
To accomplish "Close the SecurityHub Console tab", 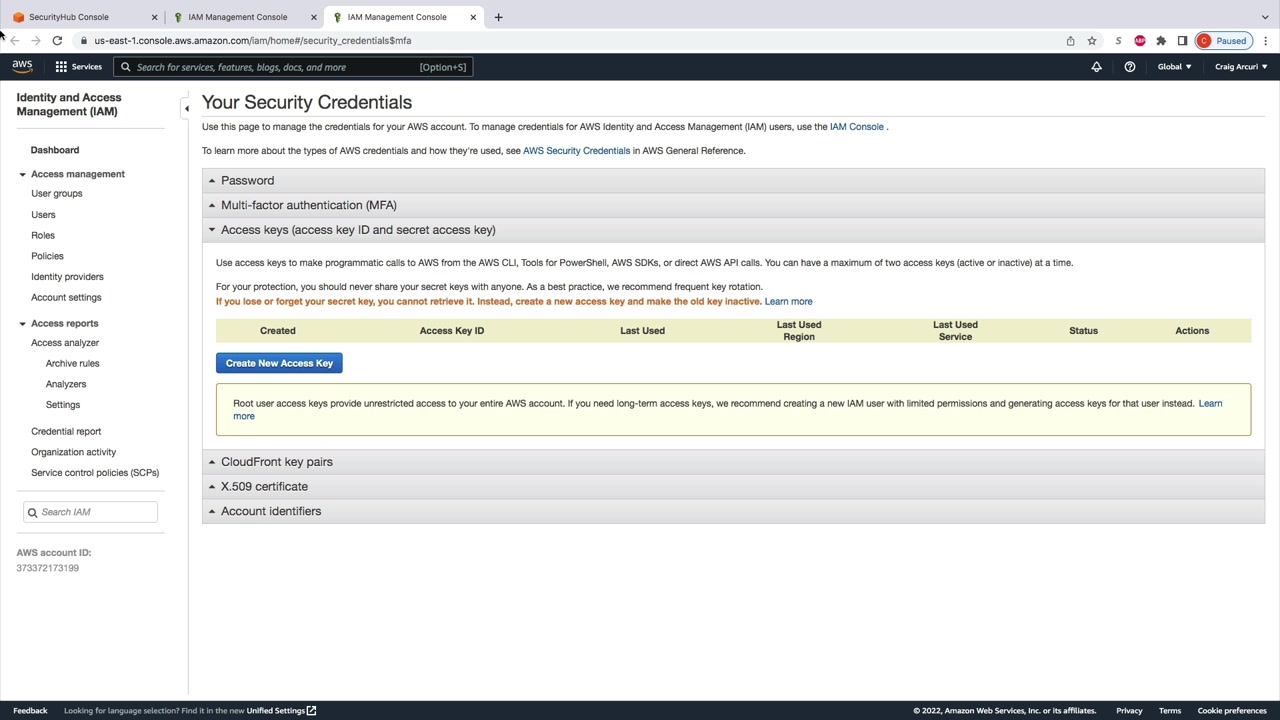I will click(x=154, y=17).
